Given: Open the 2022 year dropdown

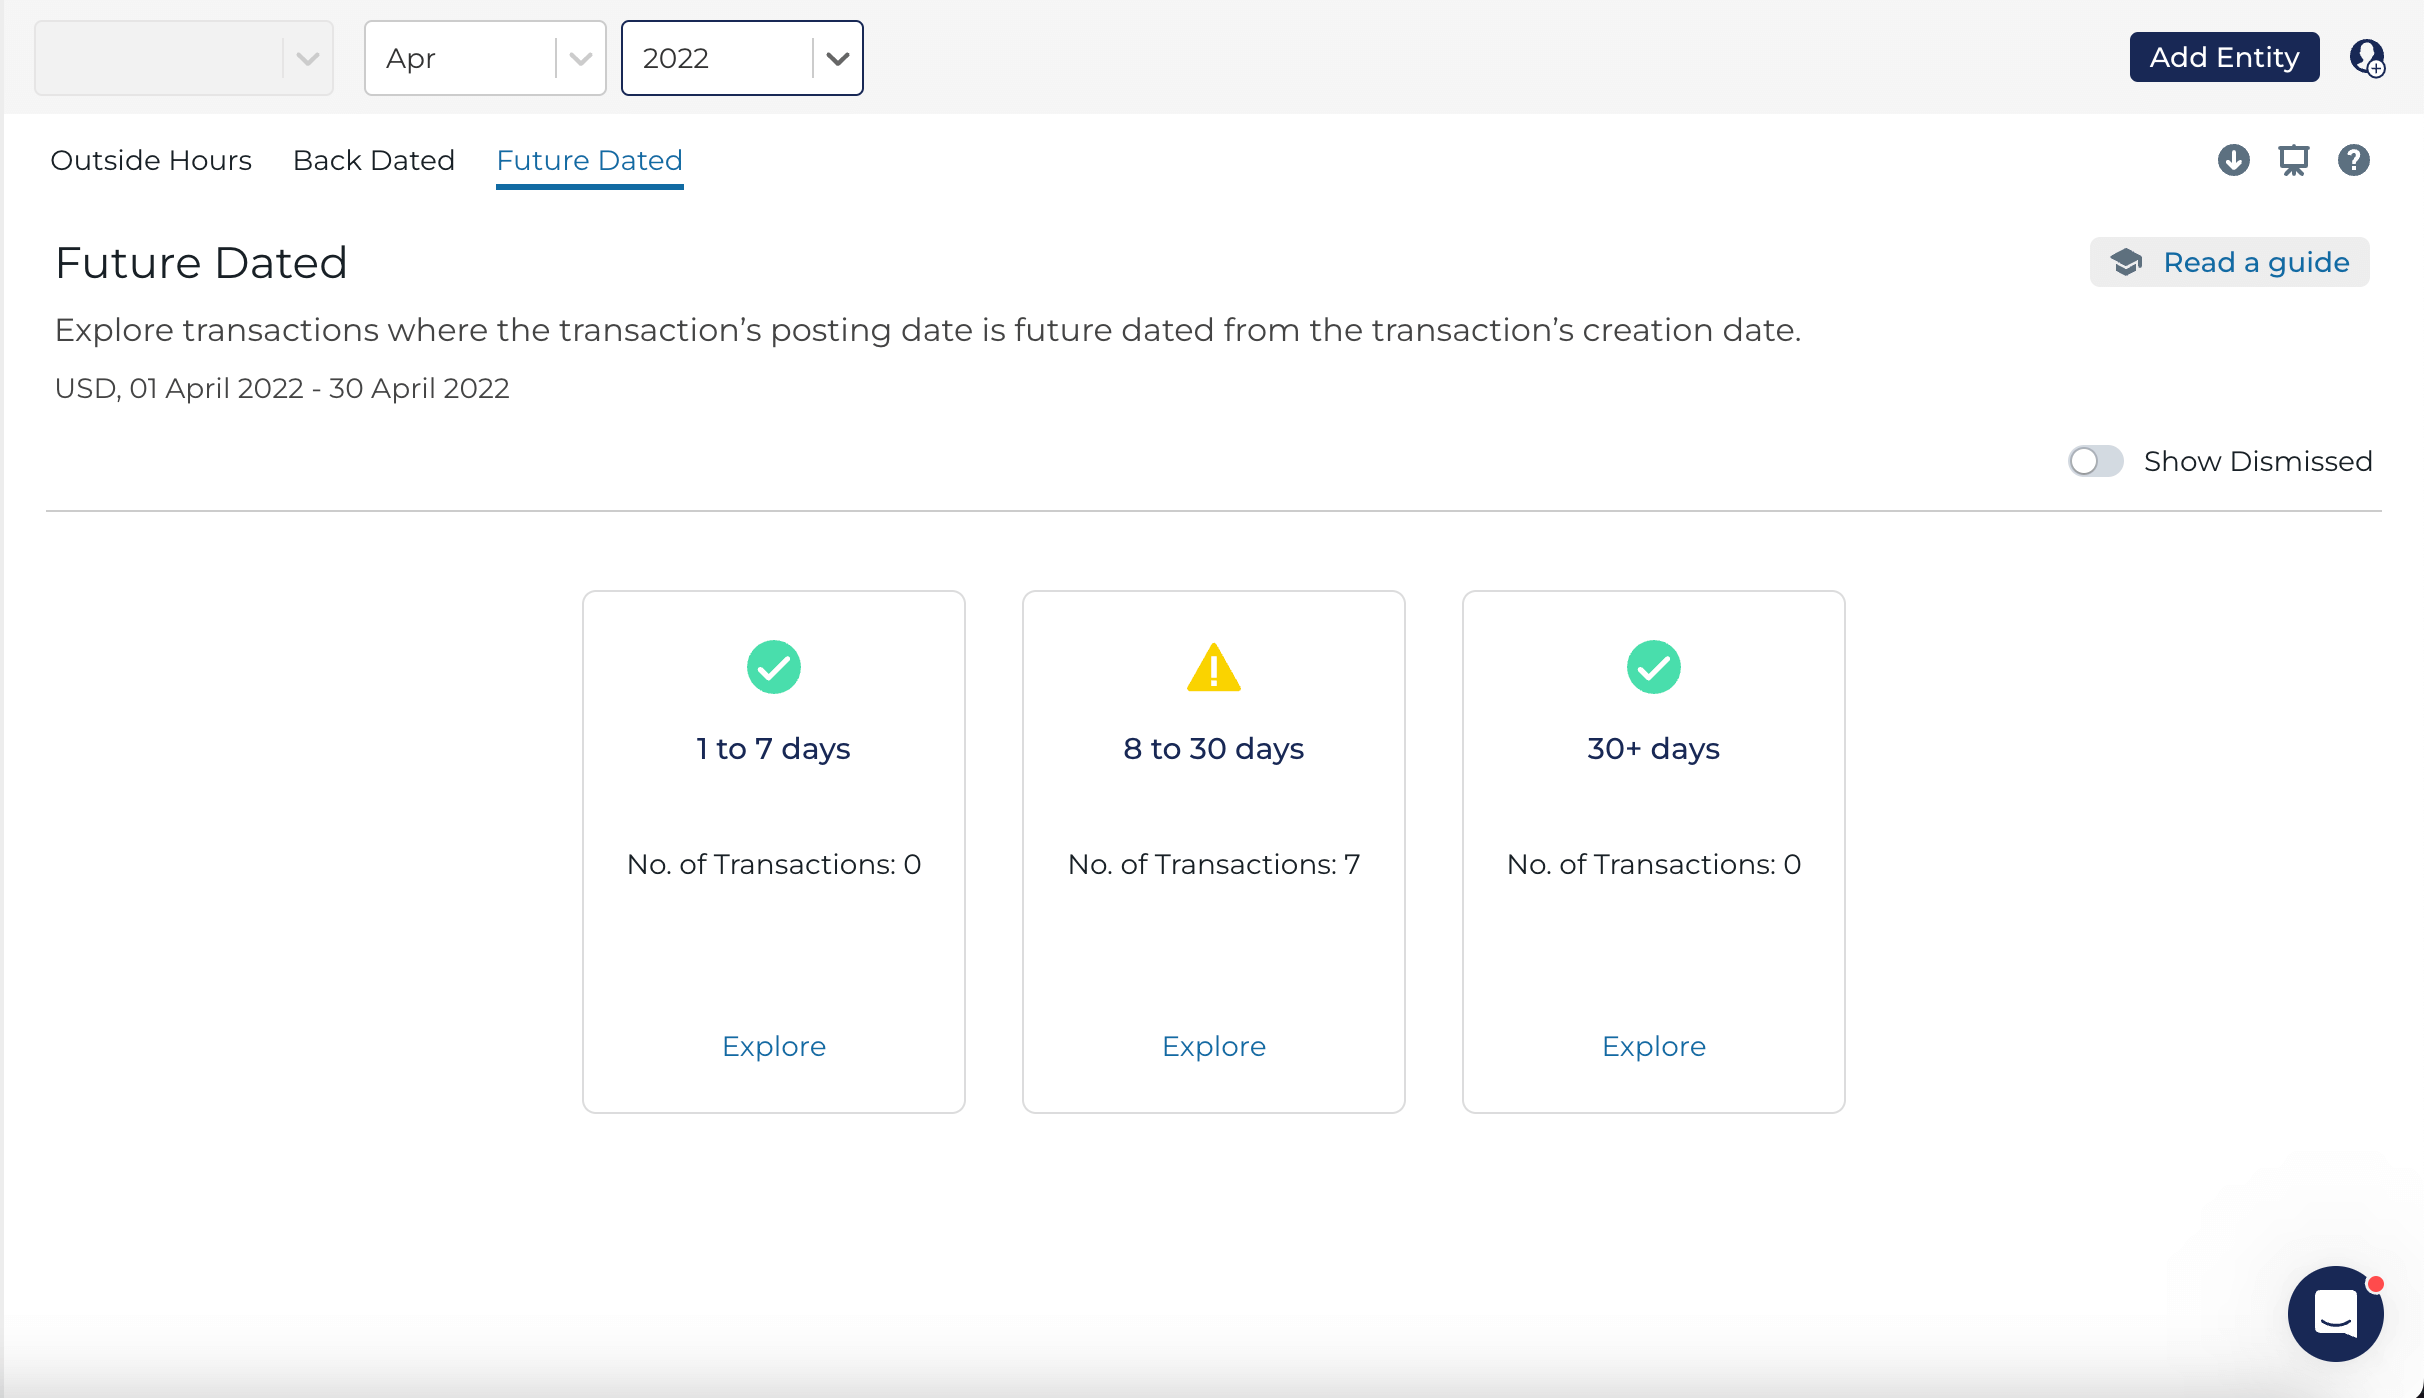Looking at the screenshot, I should point(837,58).
